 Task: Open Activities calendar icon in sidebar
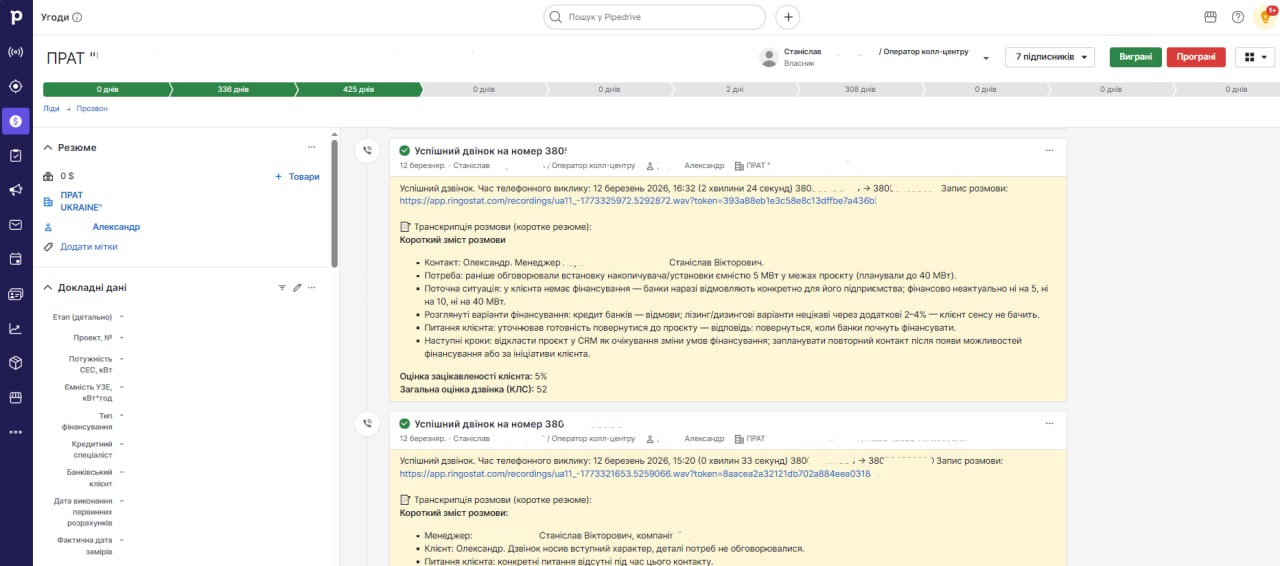(16, 259)
